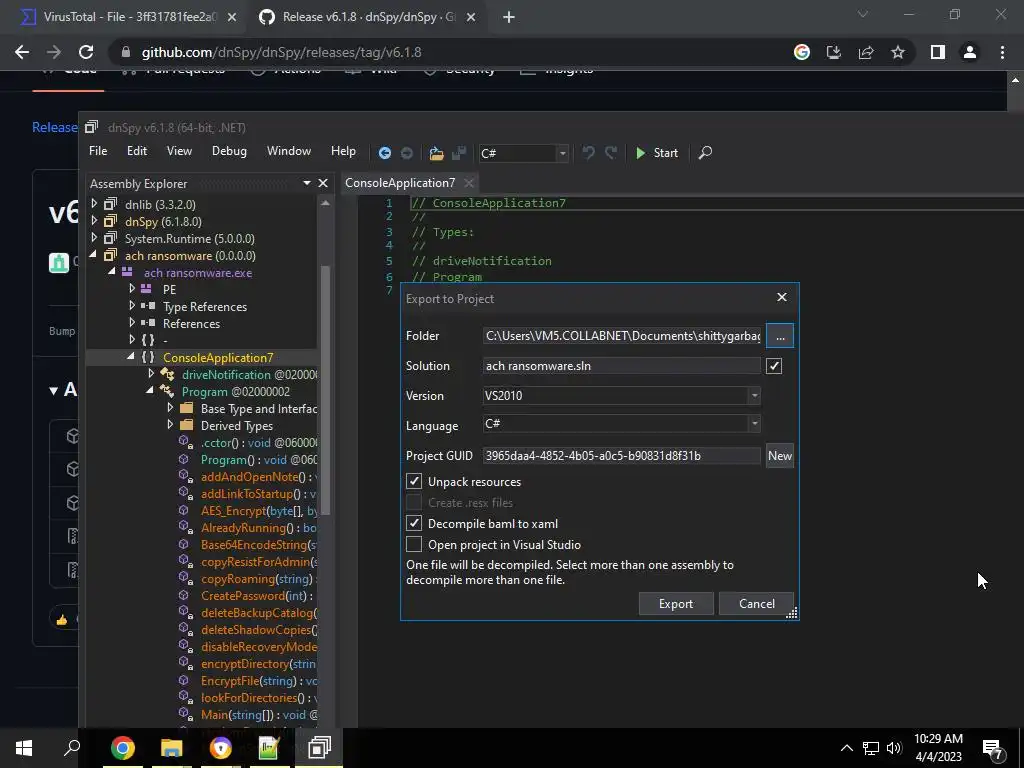
Task: Collapse the ach ransomware (0.0.0.0) node
Action: (x=93, y=255)
